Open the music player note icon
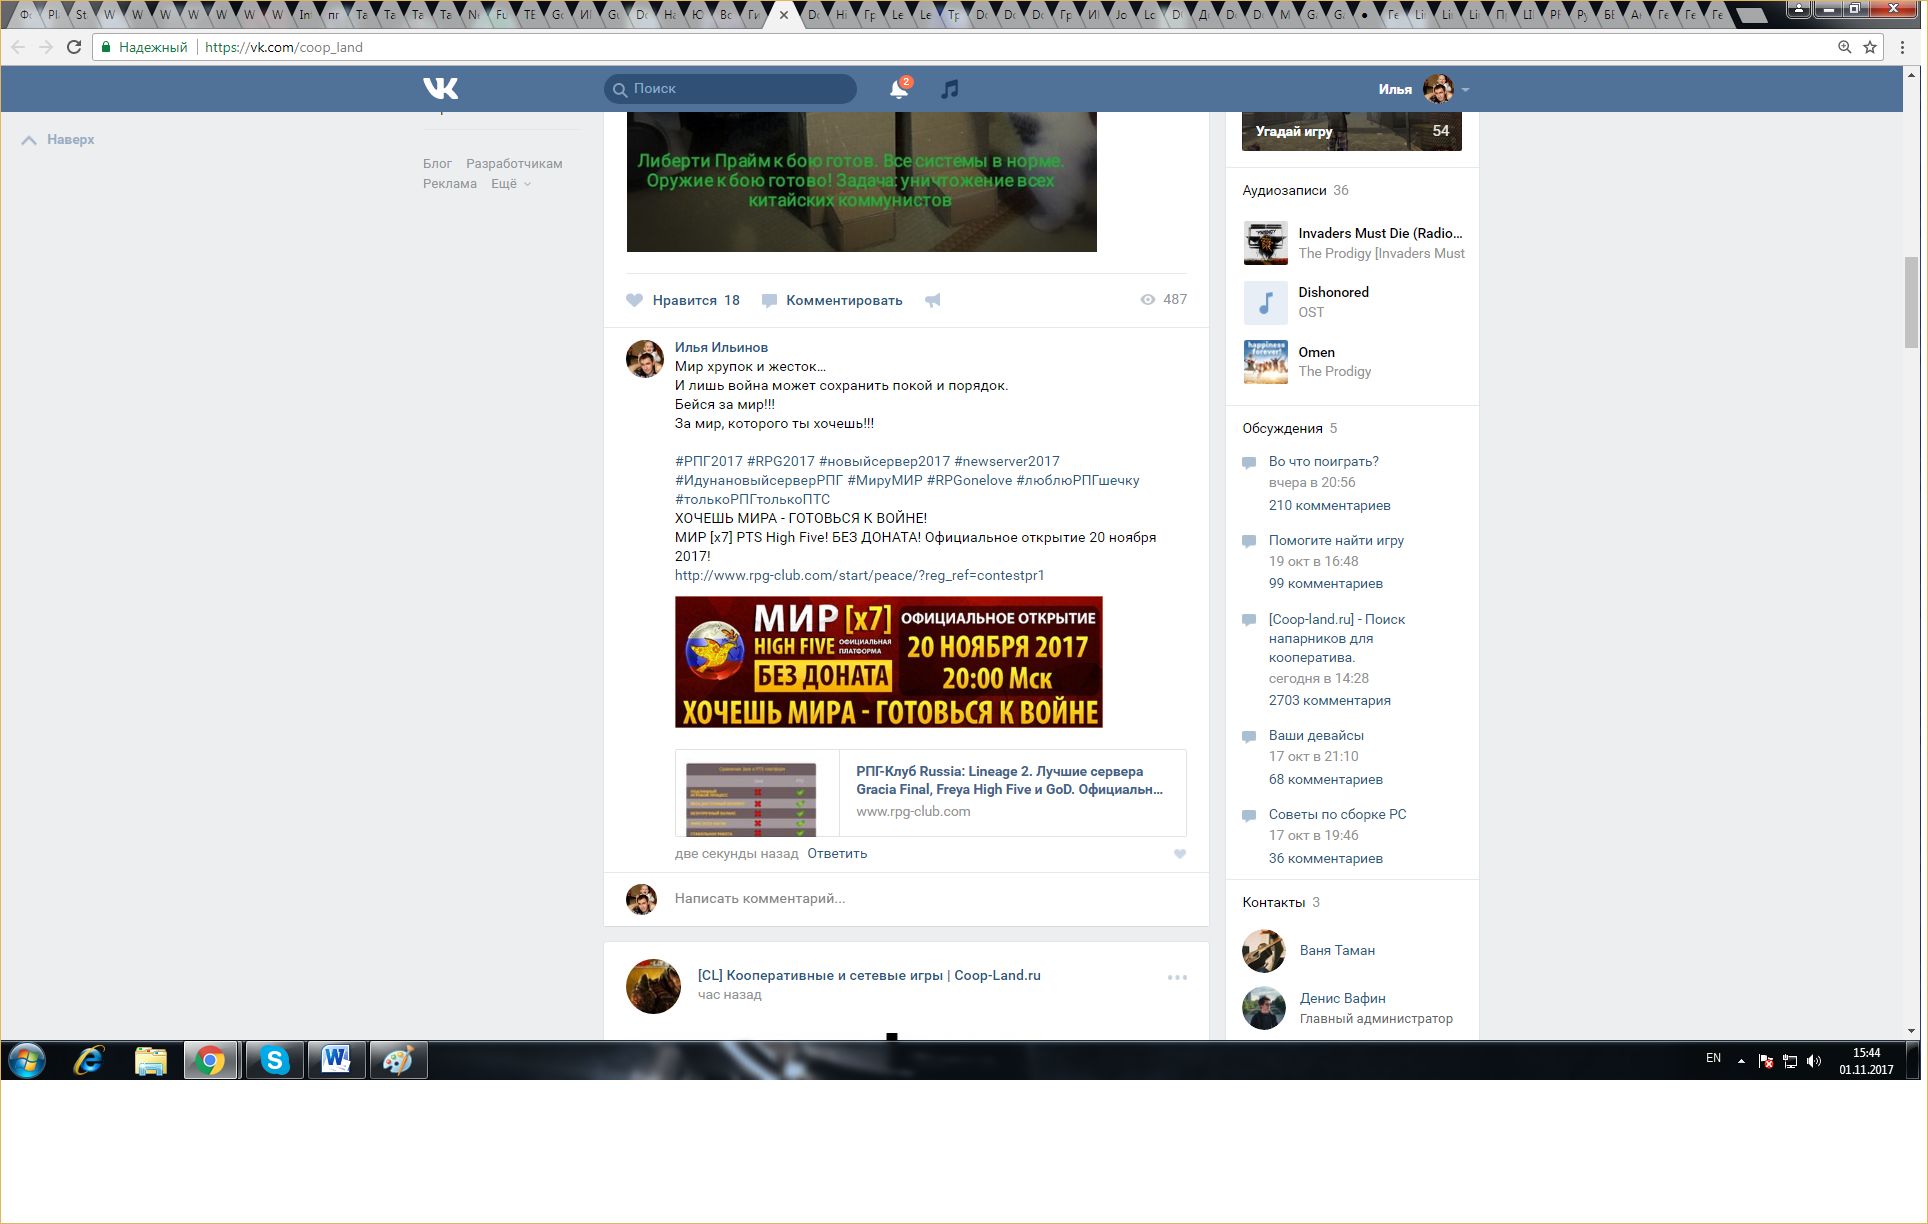 [x=949, y=89]
